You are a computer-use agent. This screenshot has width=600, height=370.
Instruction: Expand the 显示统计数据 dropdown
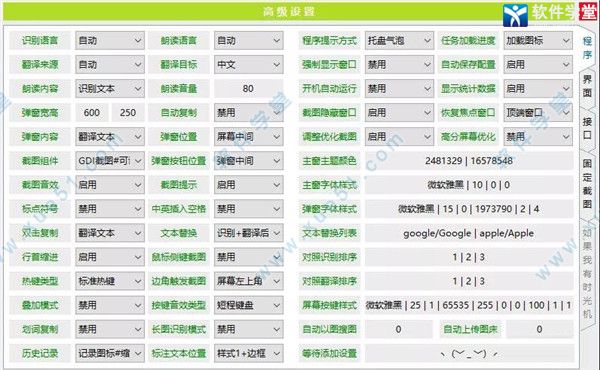(x=538, y=89)
